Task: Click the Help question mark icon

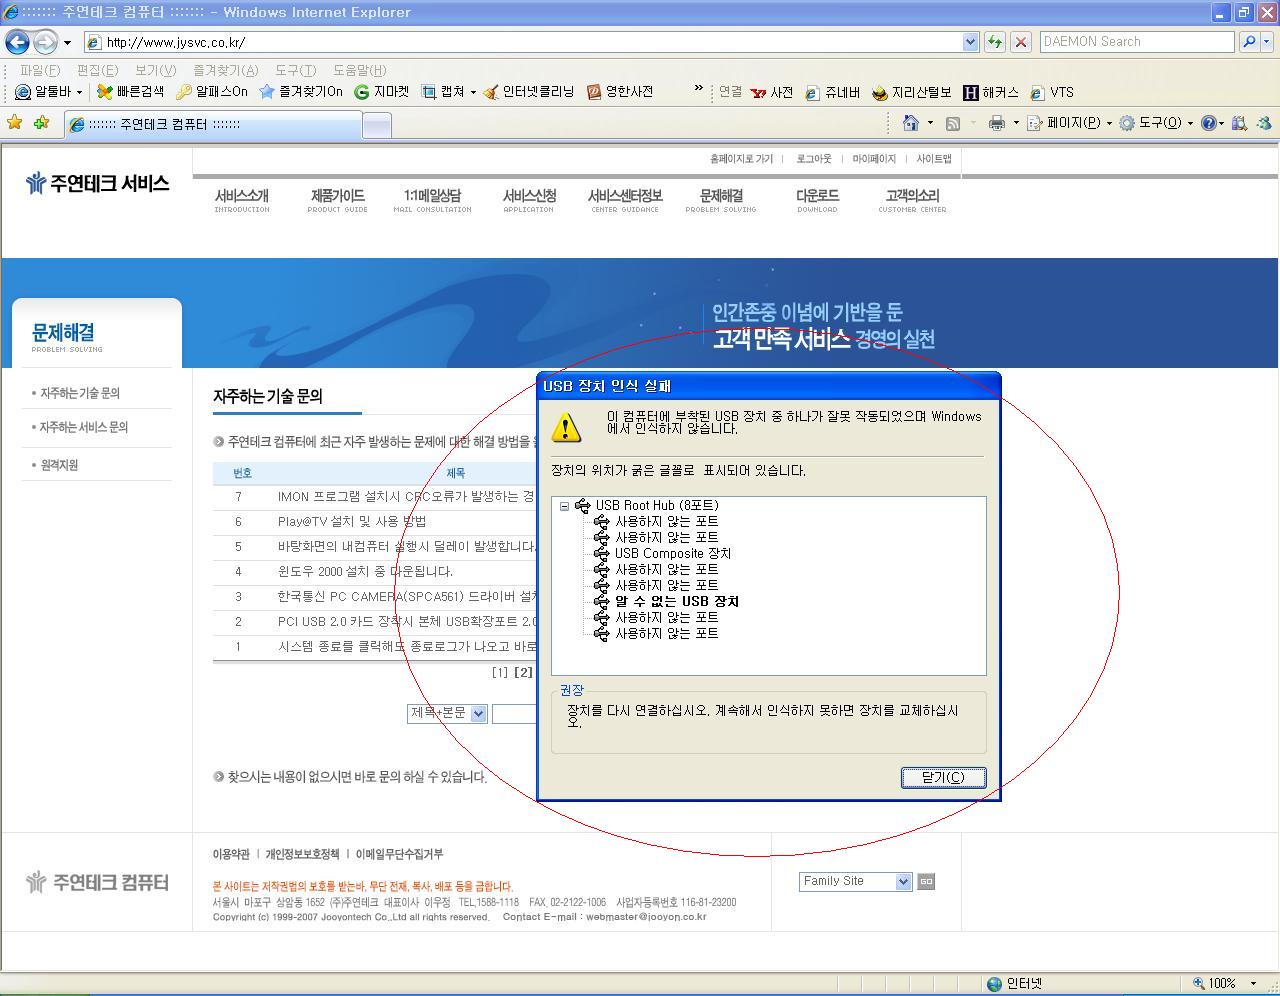Action: tap(1208, 123)
